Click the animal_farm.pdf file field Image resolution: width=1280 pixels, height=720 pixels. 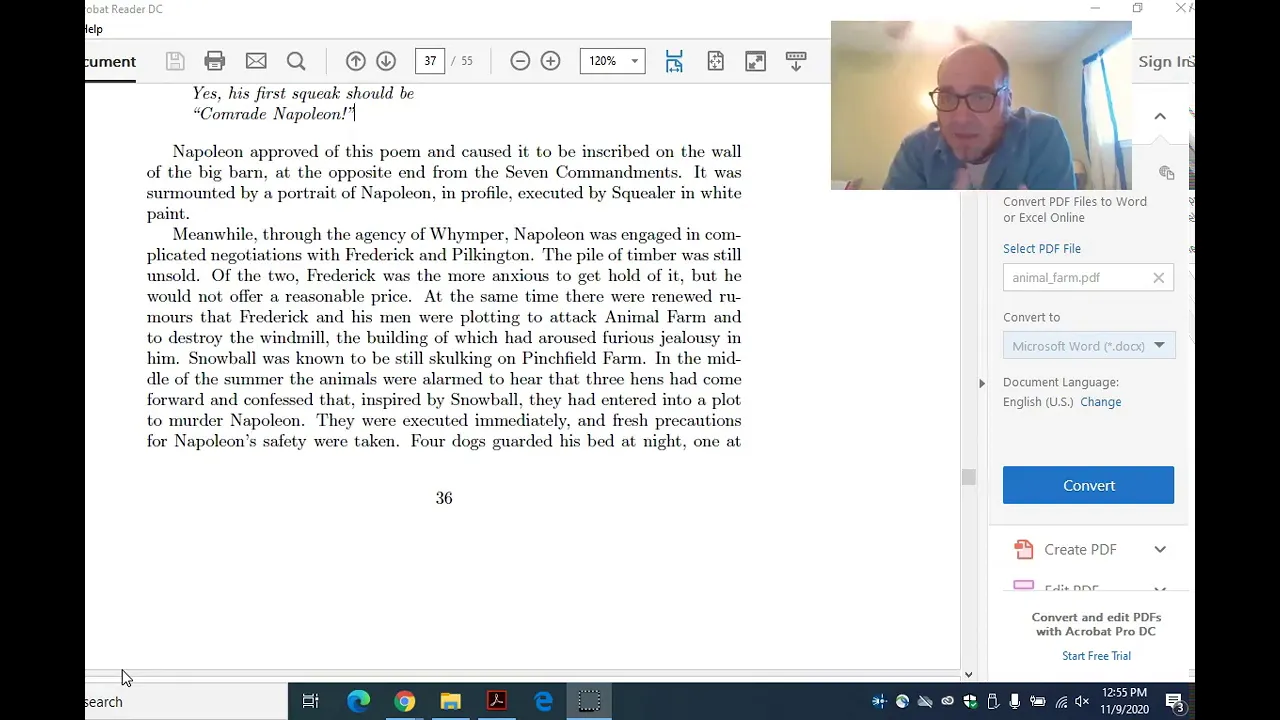(x=1088, y=278)
